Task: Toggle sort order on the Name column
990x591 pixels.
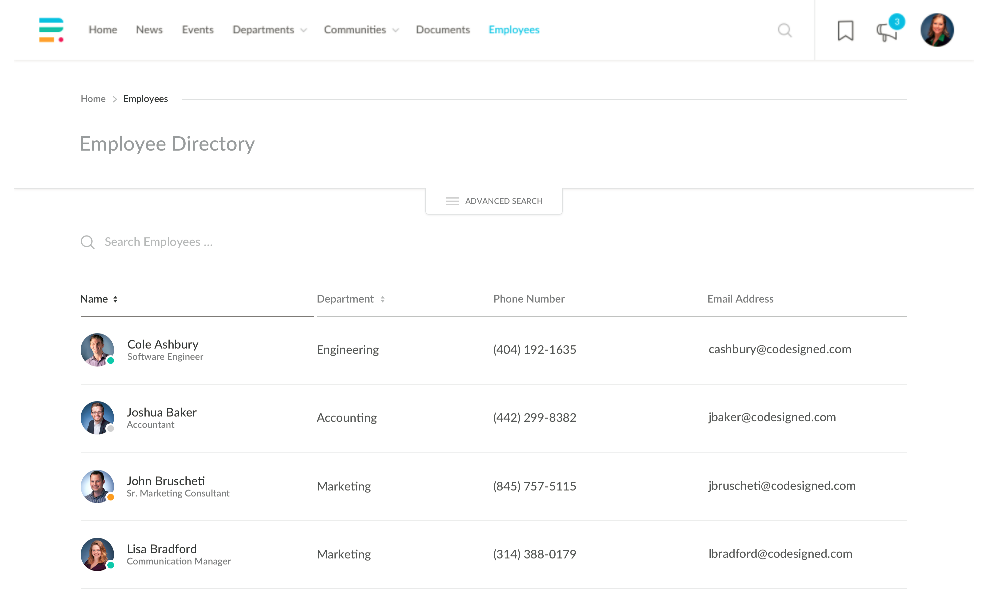Action: (x=115, y=298)
